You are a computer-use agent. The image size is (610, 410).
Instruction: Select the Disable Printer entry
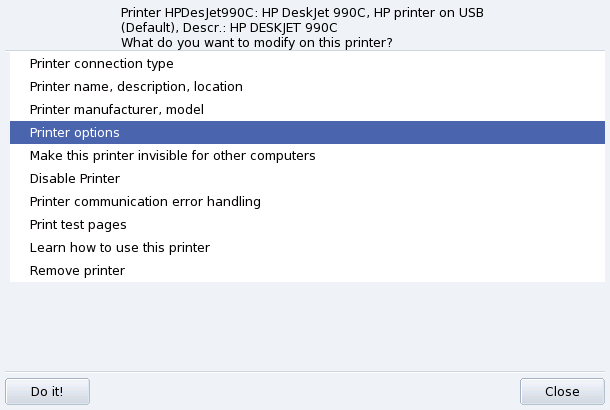75,179
